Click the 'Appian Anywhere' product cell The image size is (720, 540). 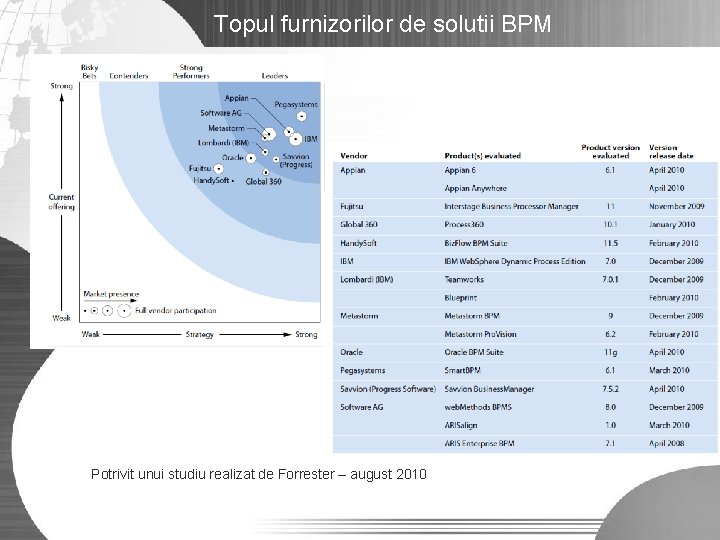tap(475, 188)
